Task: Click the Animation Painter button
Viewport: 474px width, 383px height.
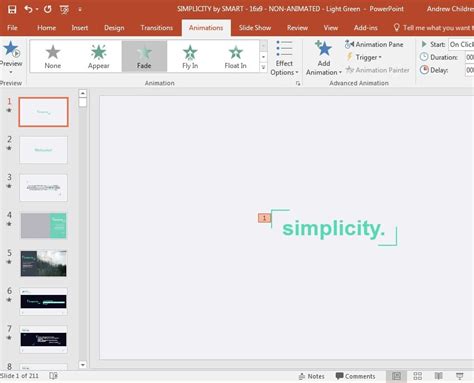Action: tap(377, 70)
